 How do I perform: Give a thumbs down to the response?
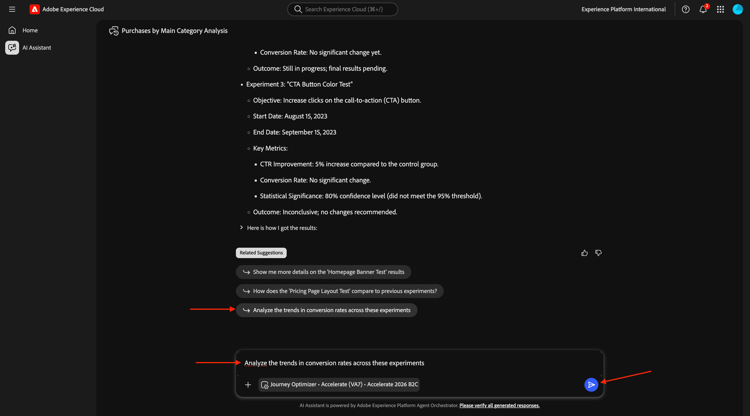click(x=598, y=253)
